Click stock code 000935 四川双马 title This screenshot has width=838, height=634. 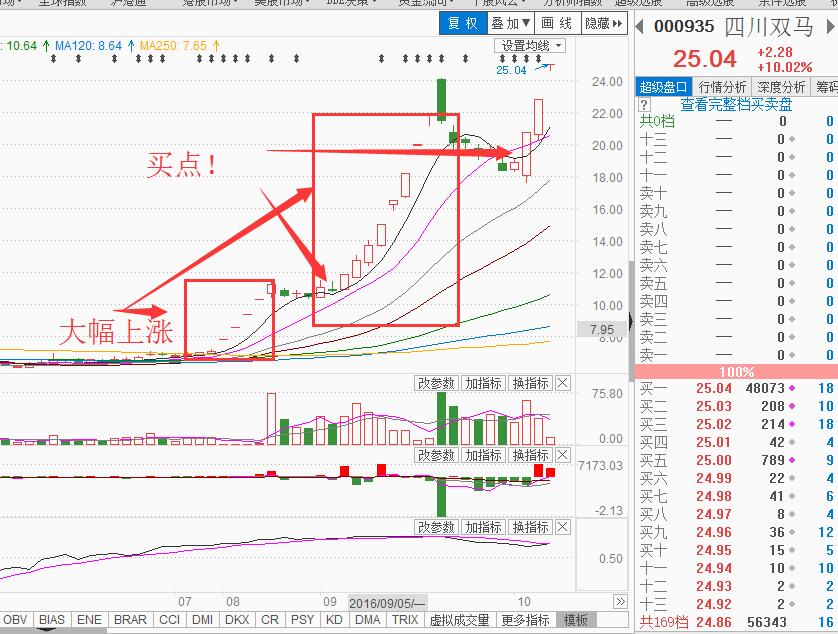point(733,26)
